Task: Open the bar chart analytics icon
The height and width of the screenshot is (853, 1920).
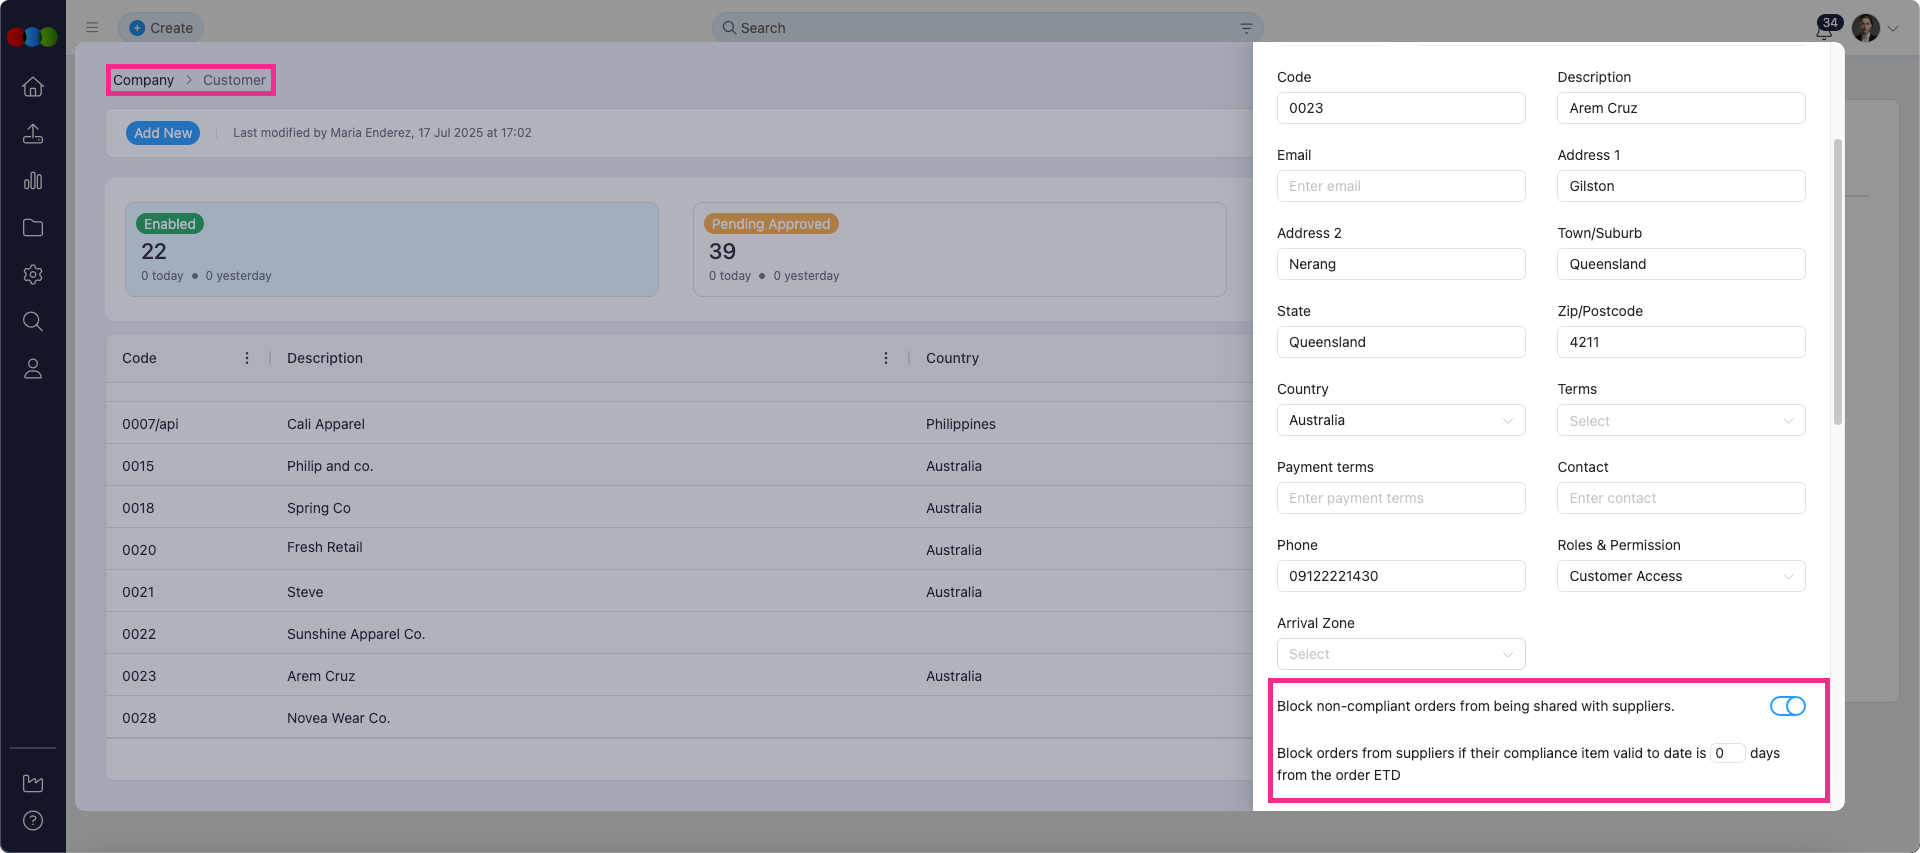Action: coord(33,181)
